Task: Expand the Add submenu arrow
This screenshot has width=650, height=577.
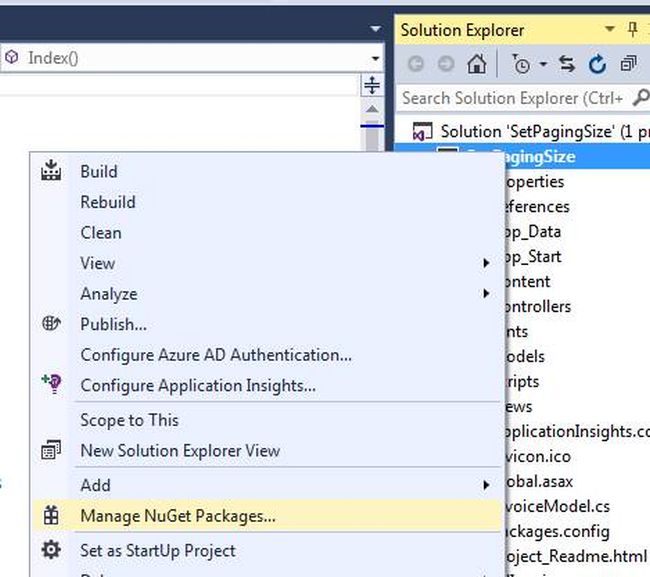Action: (486, 485)
